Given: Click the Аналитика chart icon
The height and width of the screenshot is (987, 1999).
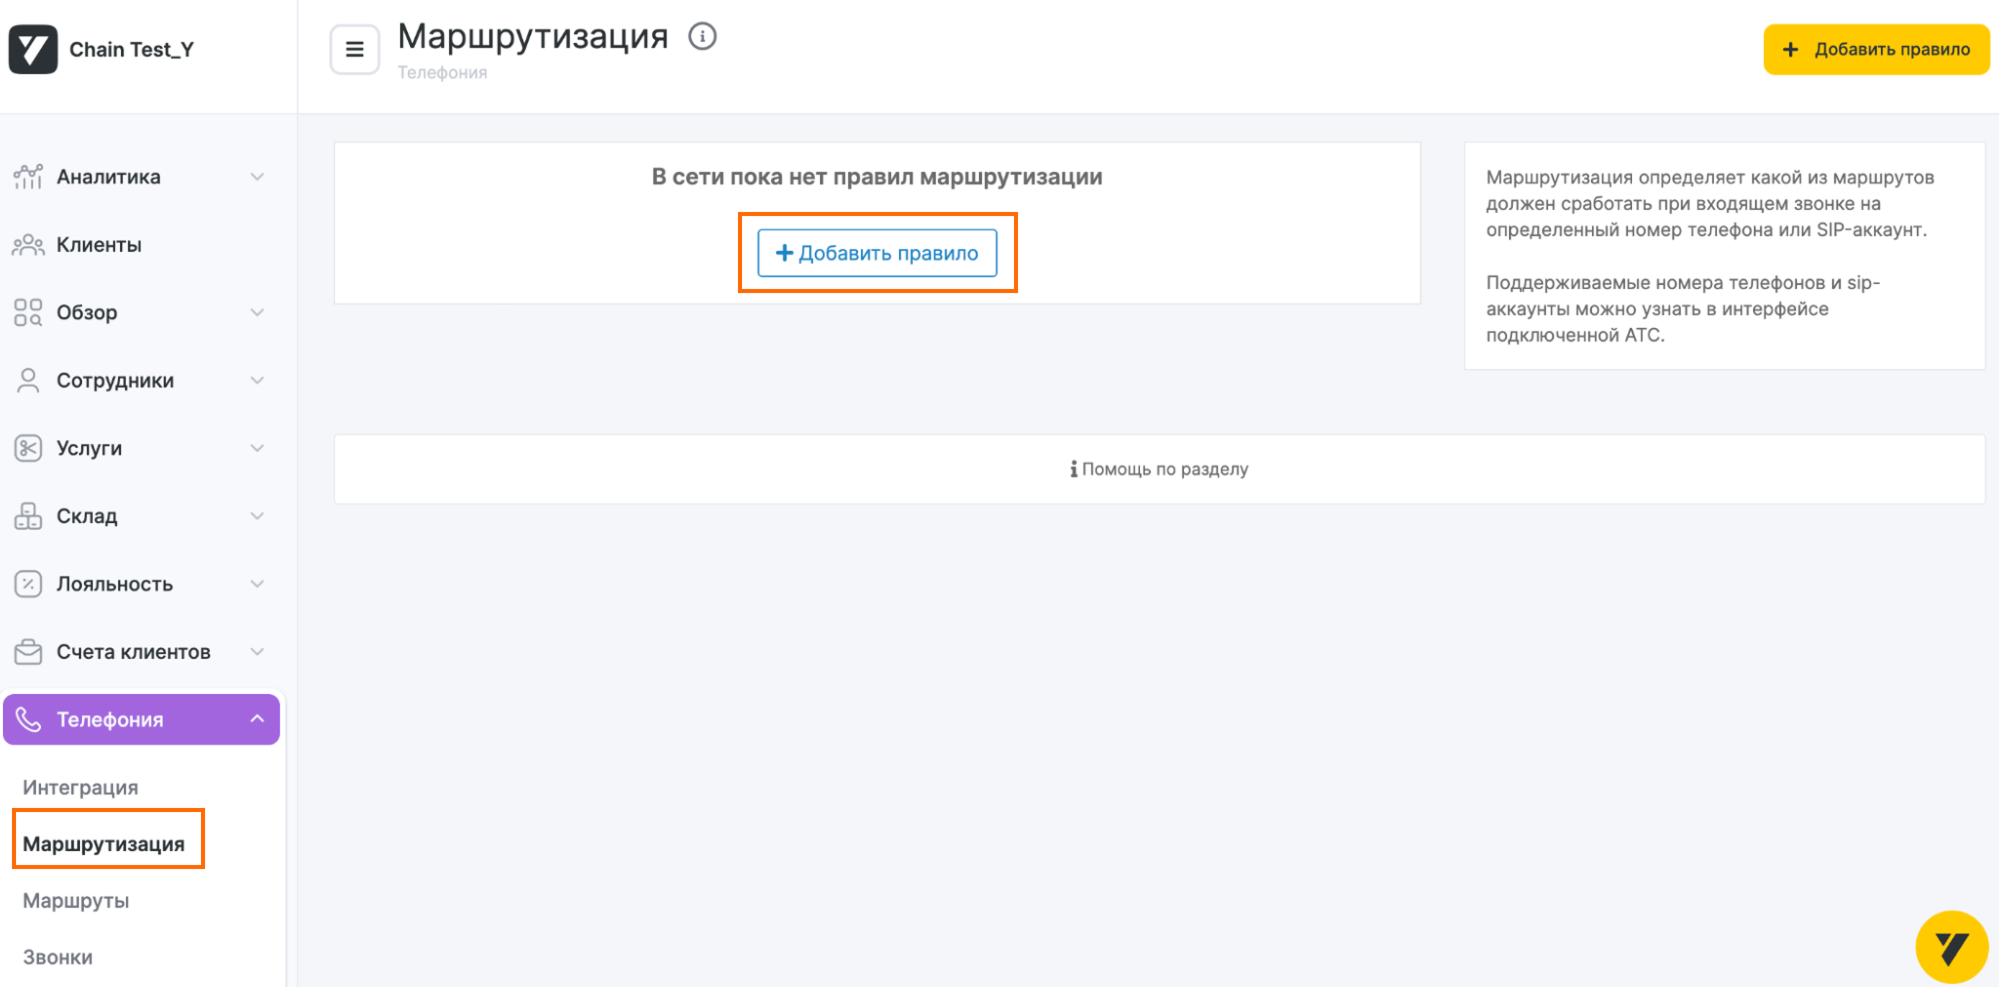Looking at the screenshot, I should click(28, 177).
